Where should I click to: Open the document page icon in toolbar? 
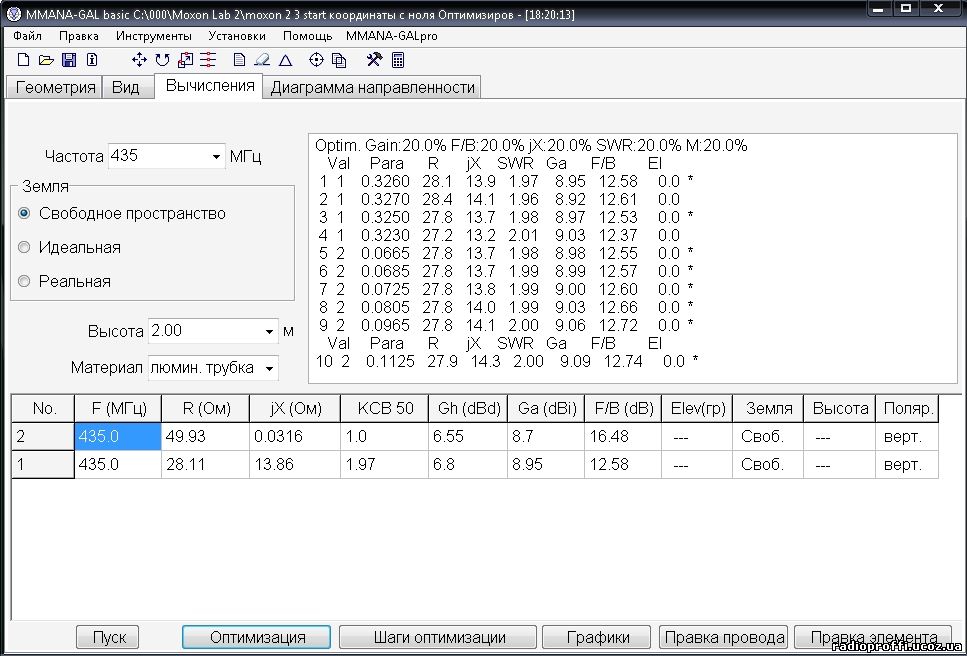[x=239, y=60]
